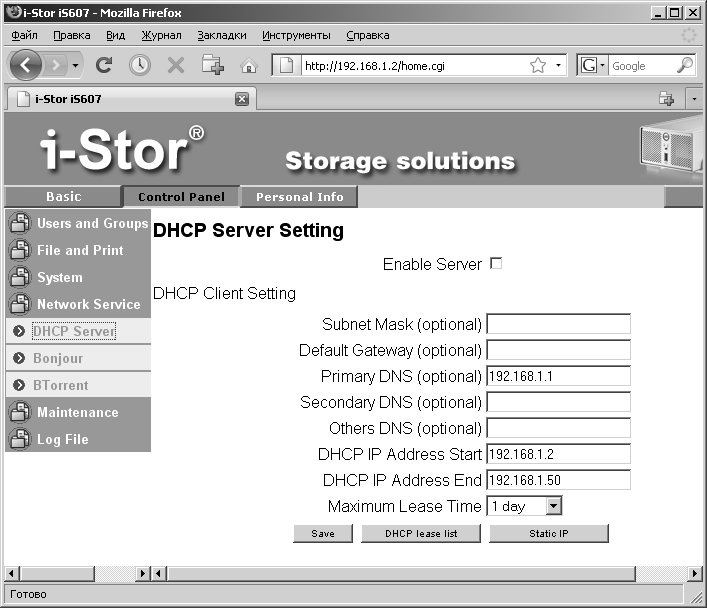This screenshot has height=608, width=707.
Task: Click the browser Reload icon
Action: pyautogui.click(x=104, y=66)
